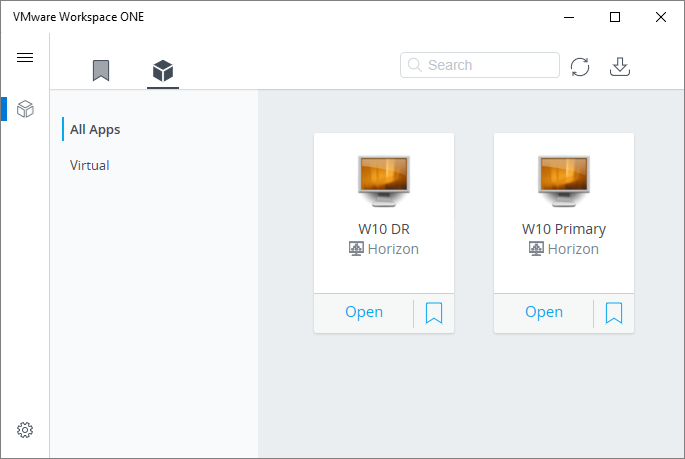685x459 pixels.
Task: Toggle bookmark for W10 Primary
Action: (x=614, y=313)
